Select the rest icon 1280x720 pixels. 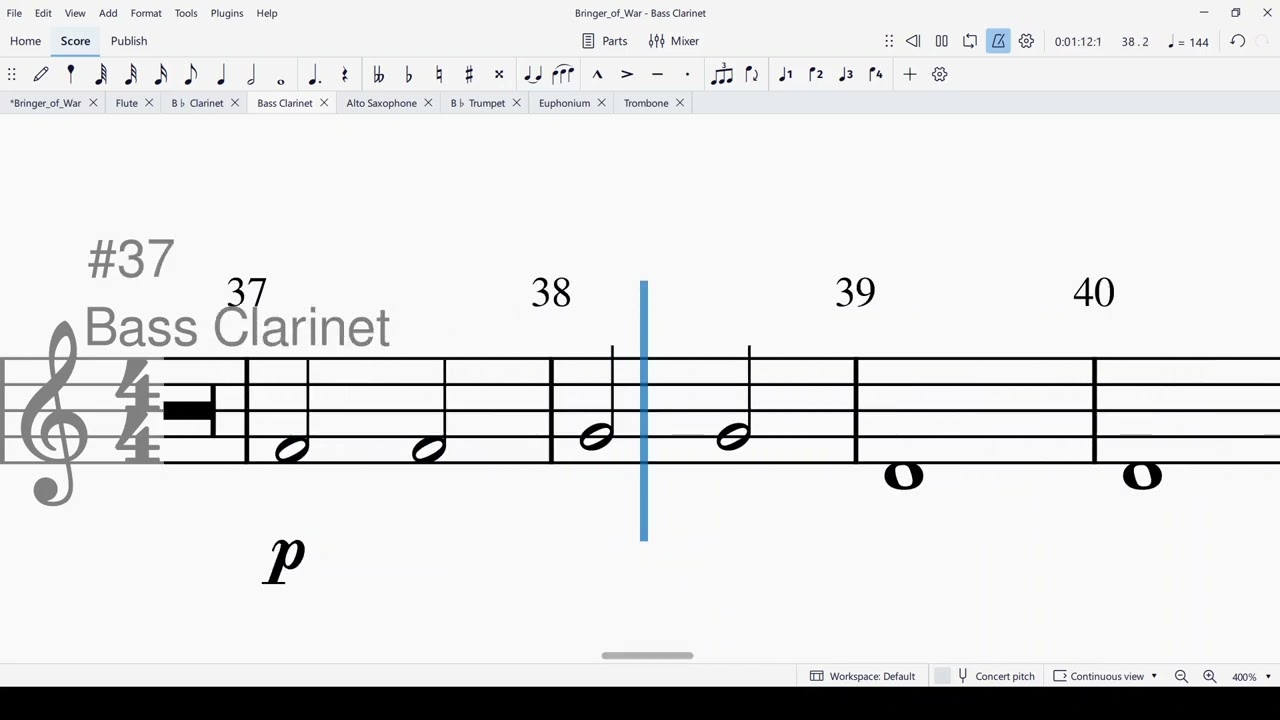coord(344,74)
